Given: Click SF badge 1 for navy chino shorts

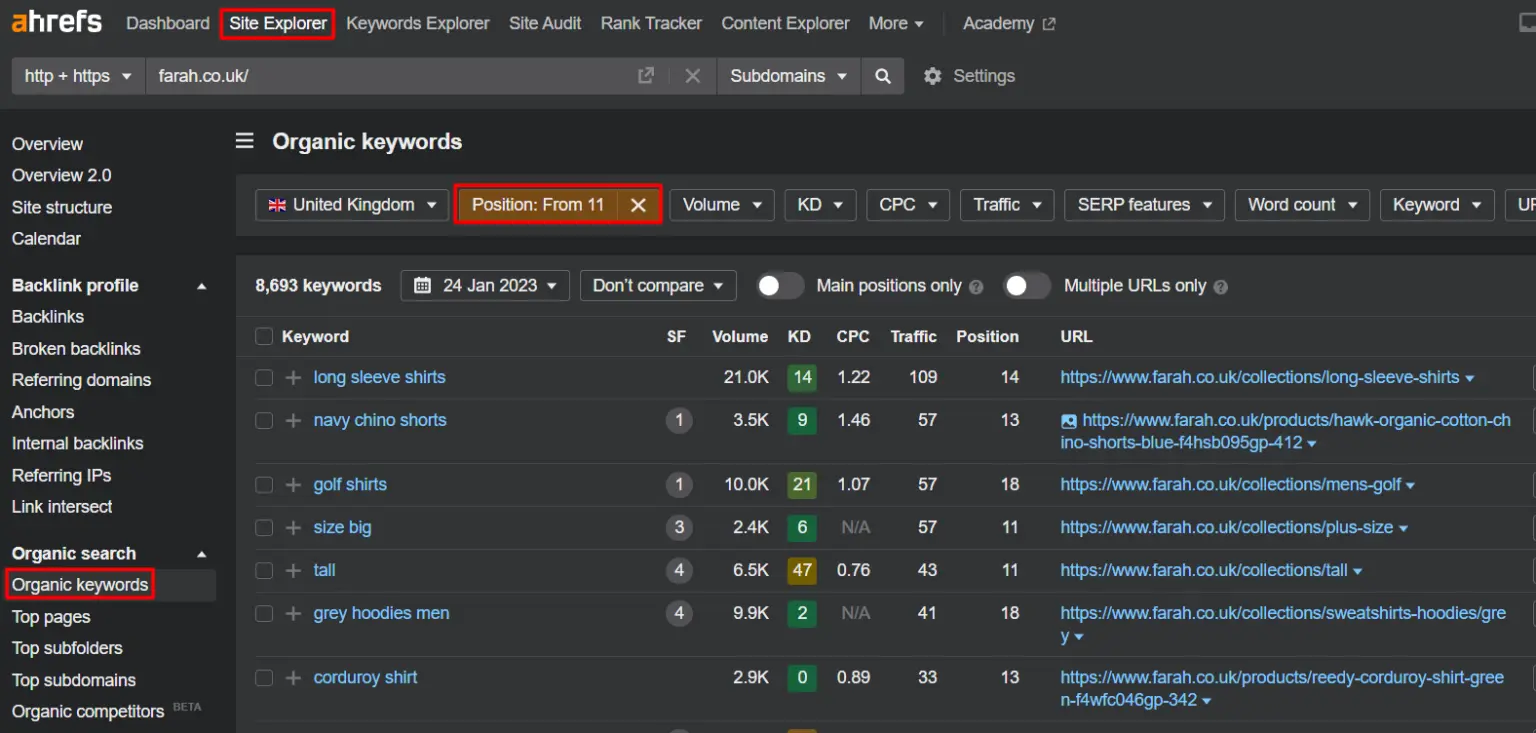Looking at the screenshot, I should point(679,421).
